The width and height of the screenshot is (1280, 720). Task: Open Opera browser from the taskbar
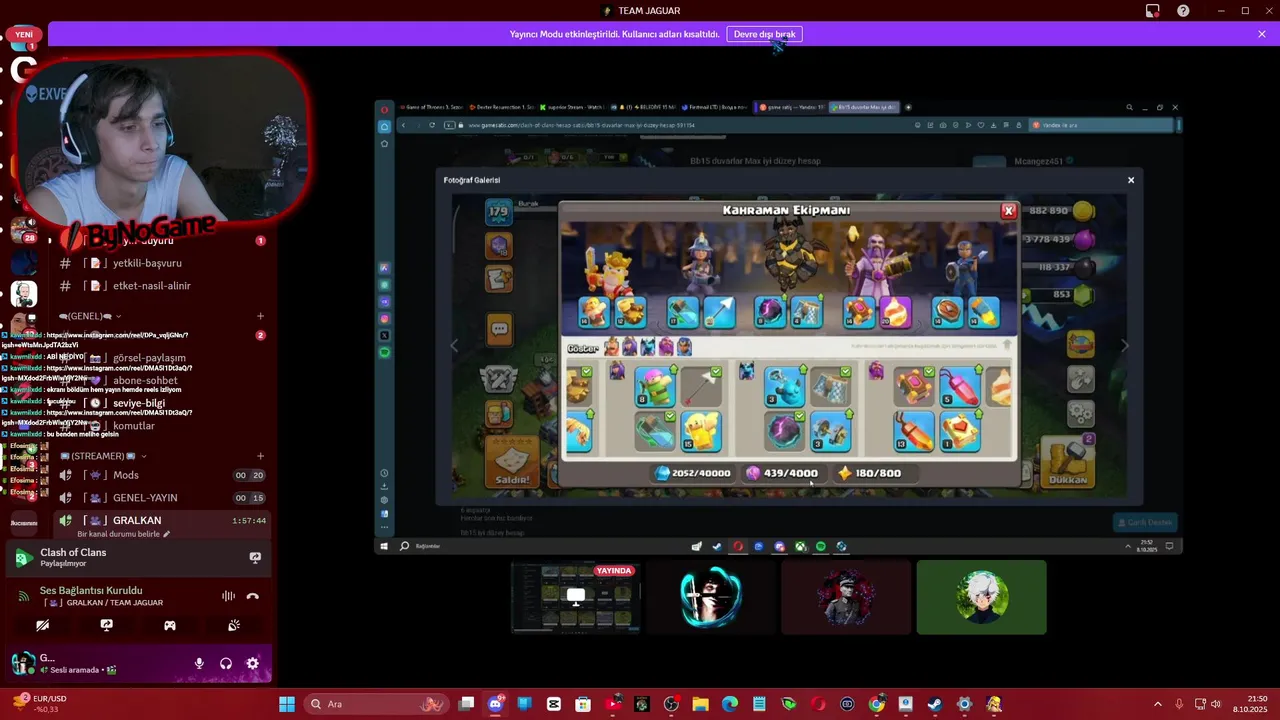(818, 704)
